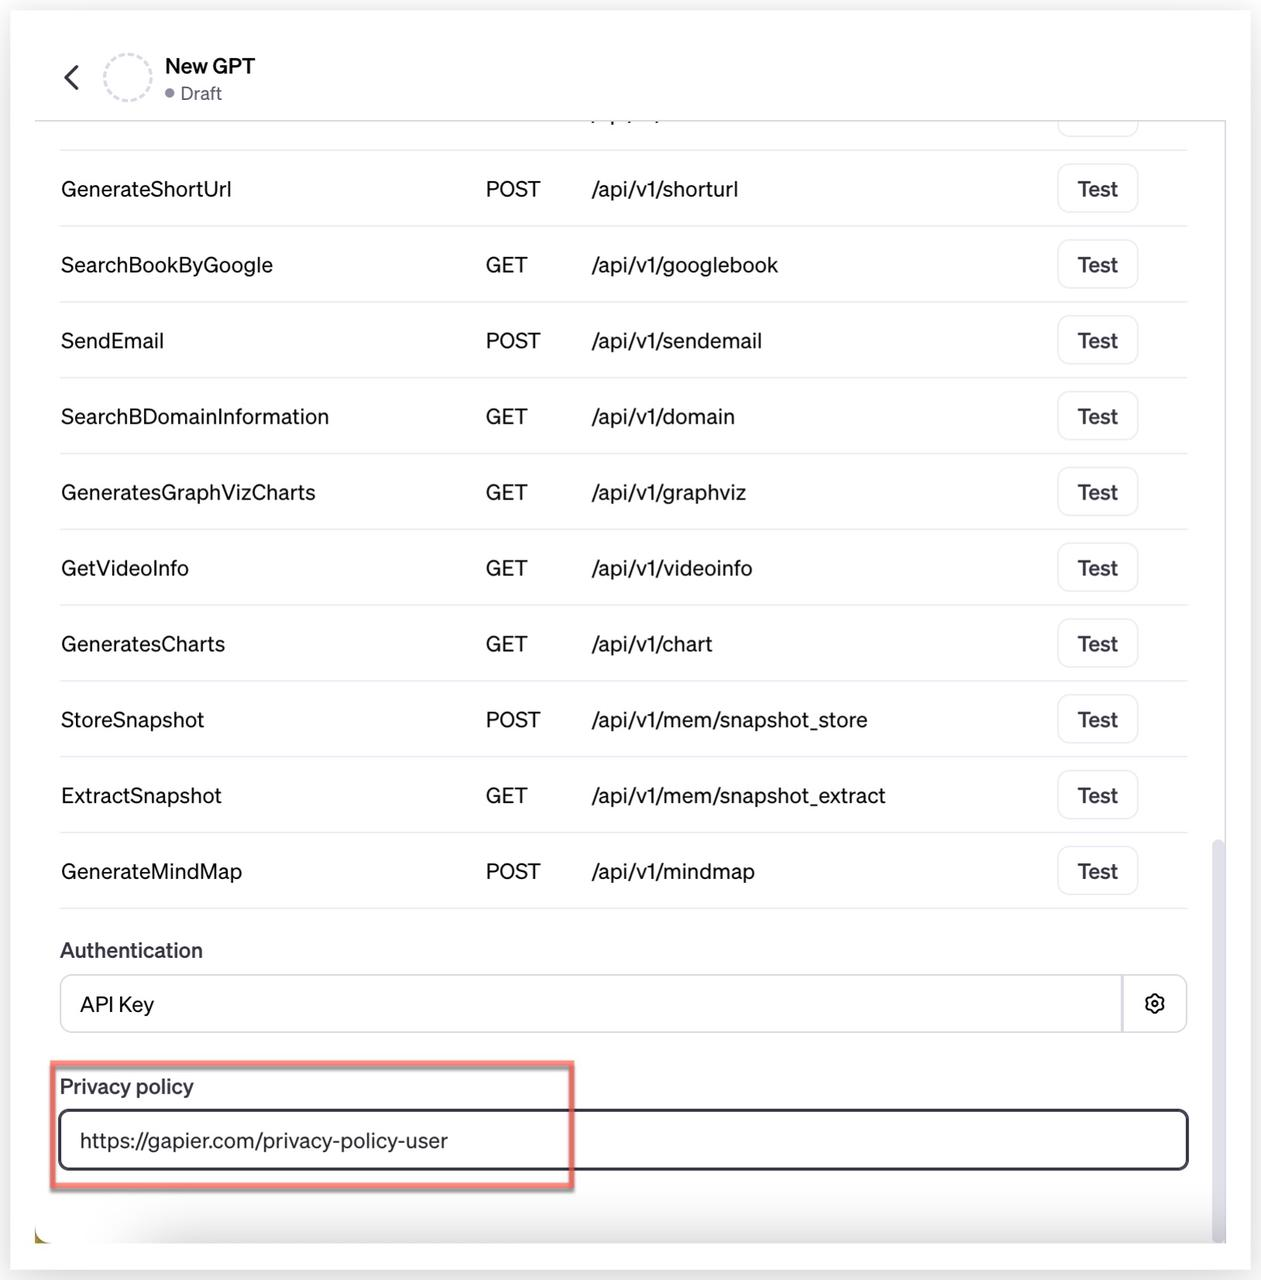
Task: Test the SearchBookByGoogle action
Action: [x=1097, y=265]
